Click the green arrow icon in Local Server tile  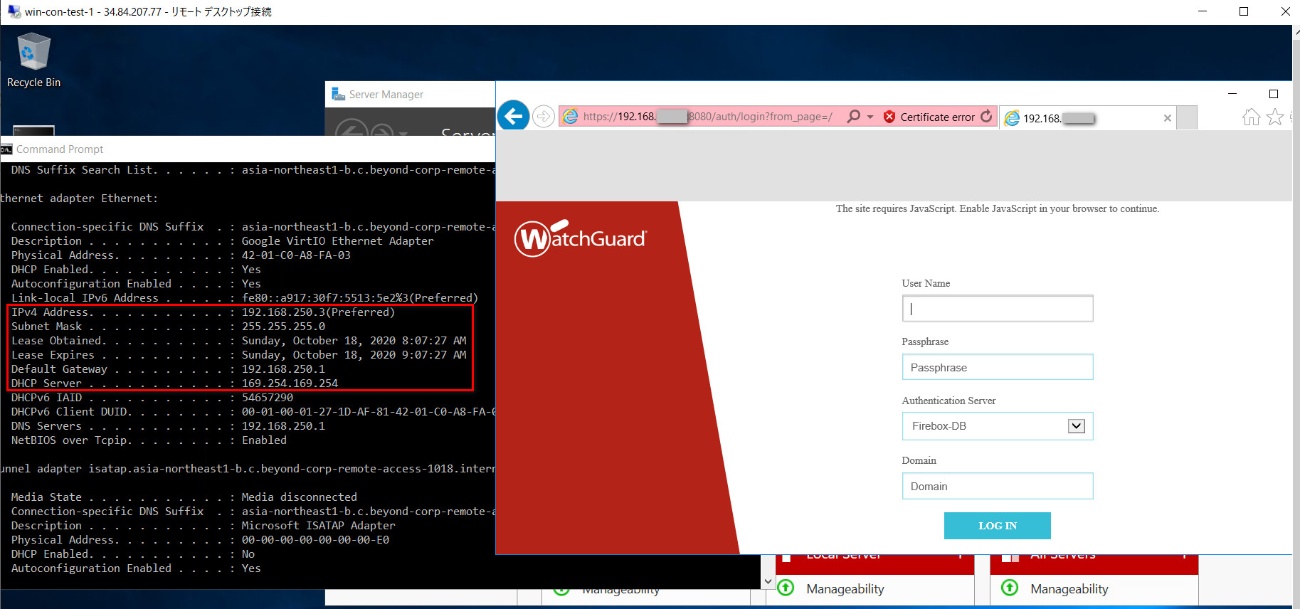(x=786, y=588)
